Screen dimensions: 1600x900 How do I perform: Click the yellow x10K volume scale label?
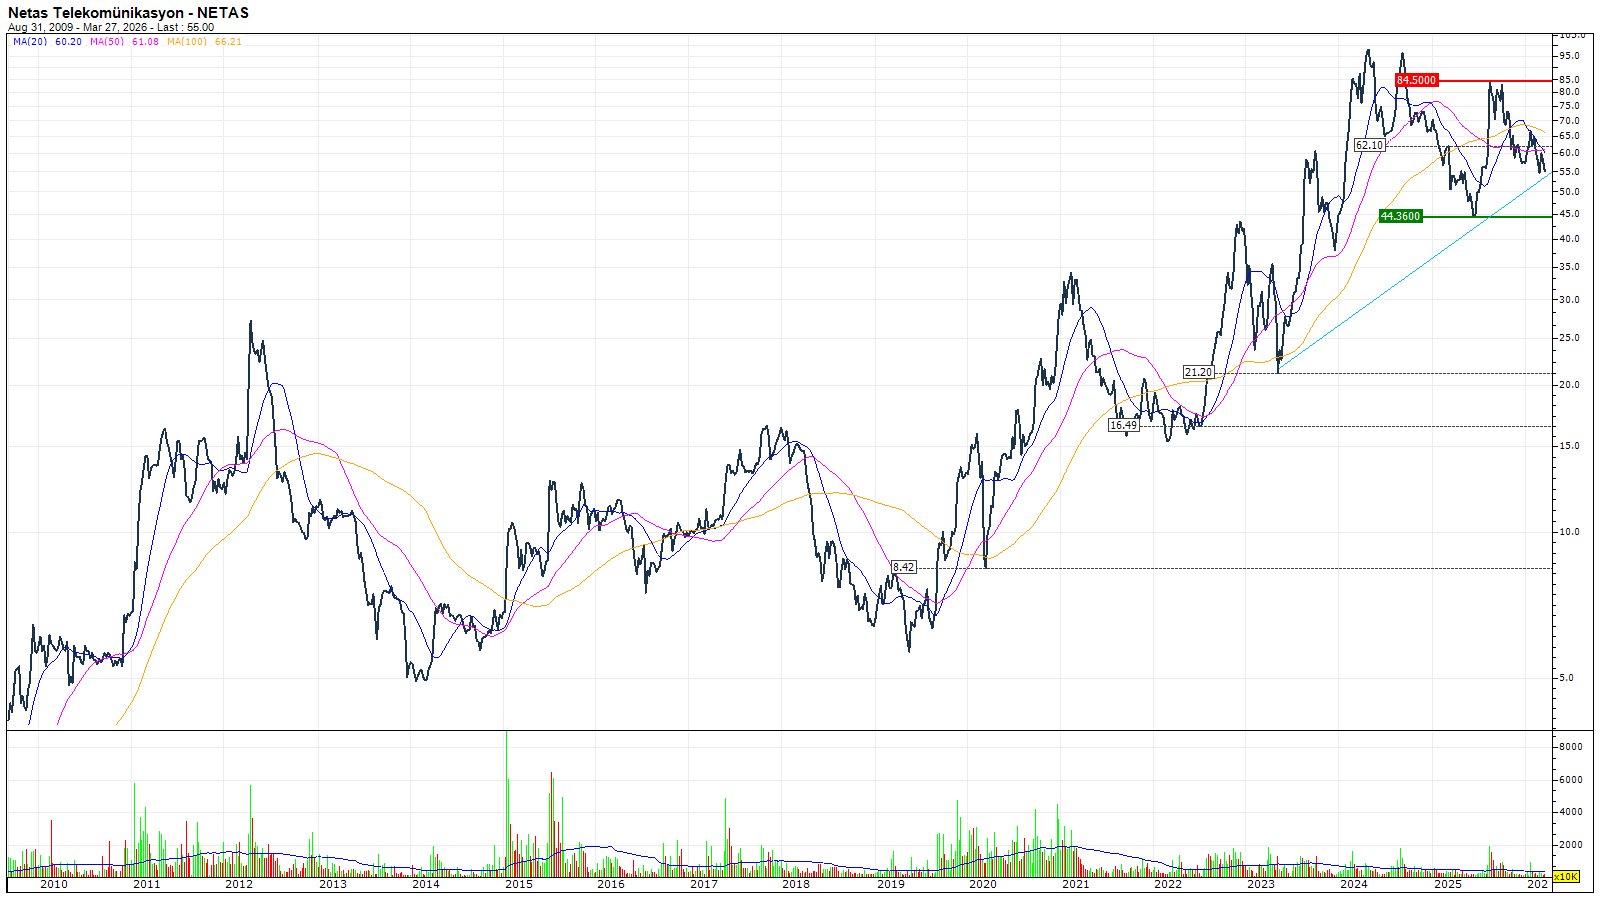(1567, 877)
